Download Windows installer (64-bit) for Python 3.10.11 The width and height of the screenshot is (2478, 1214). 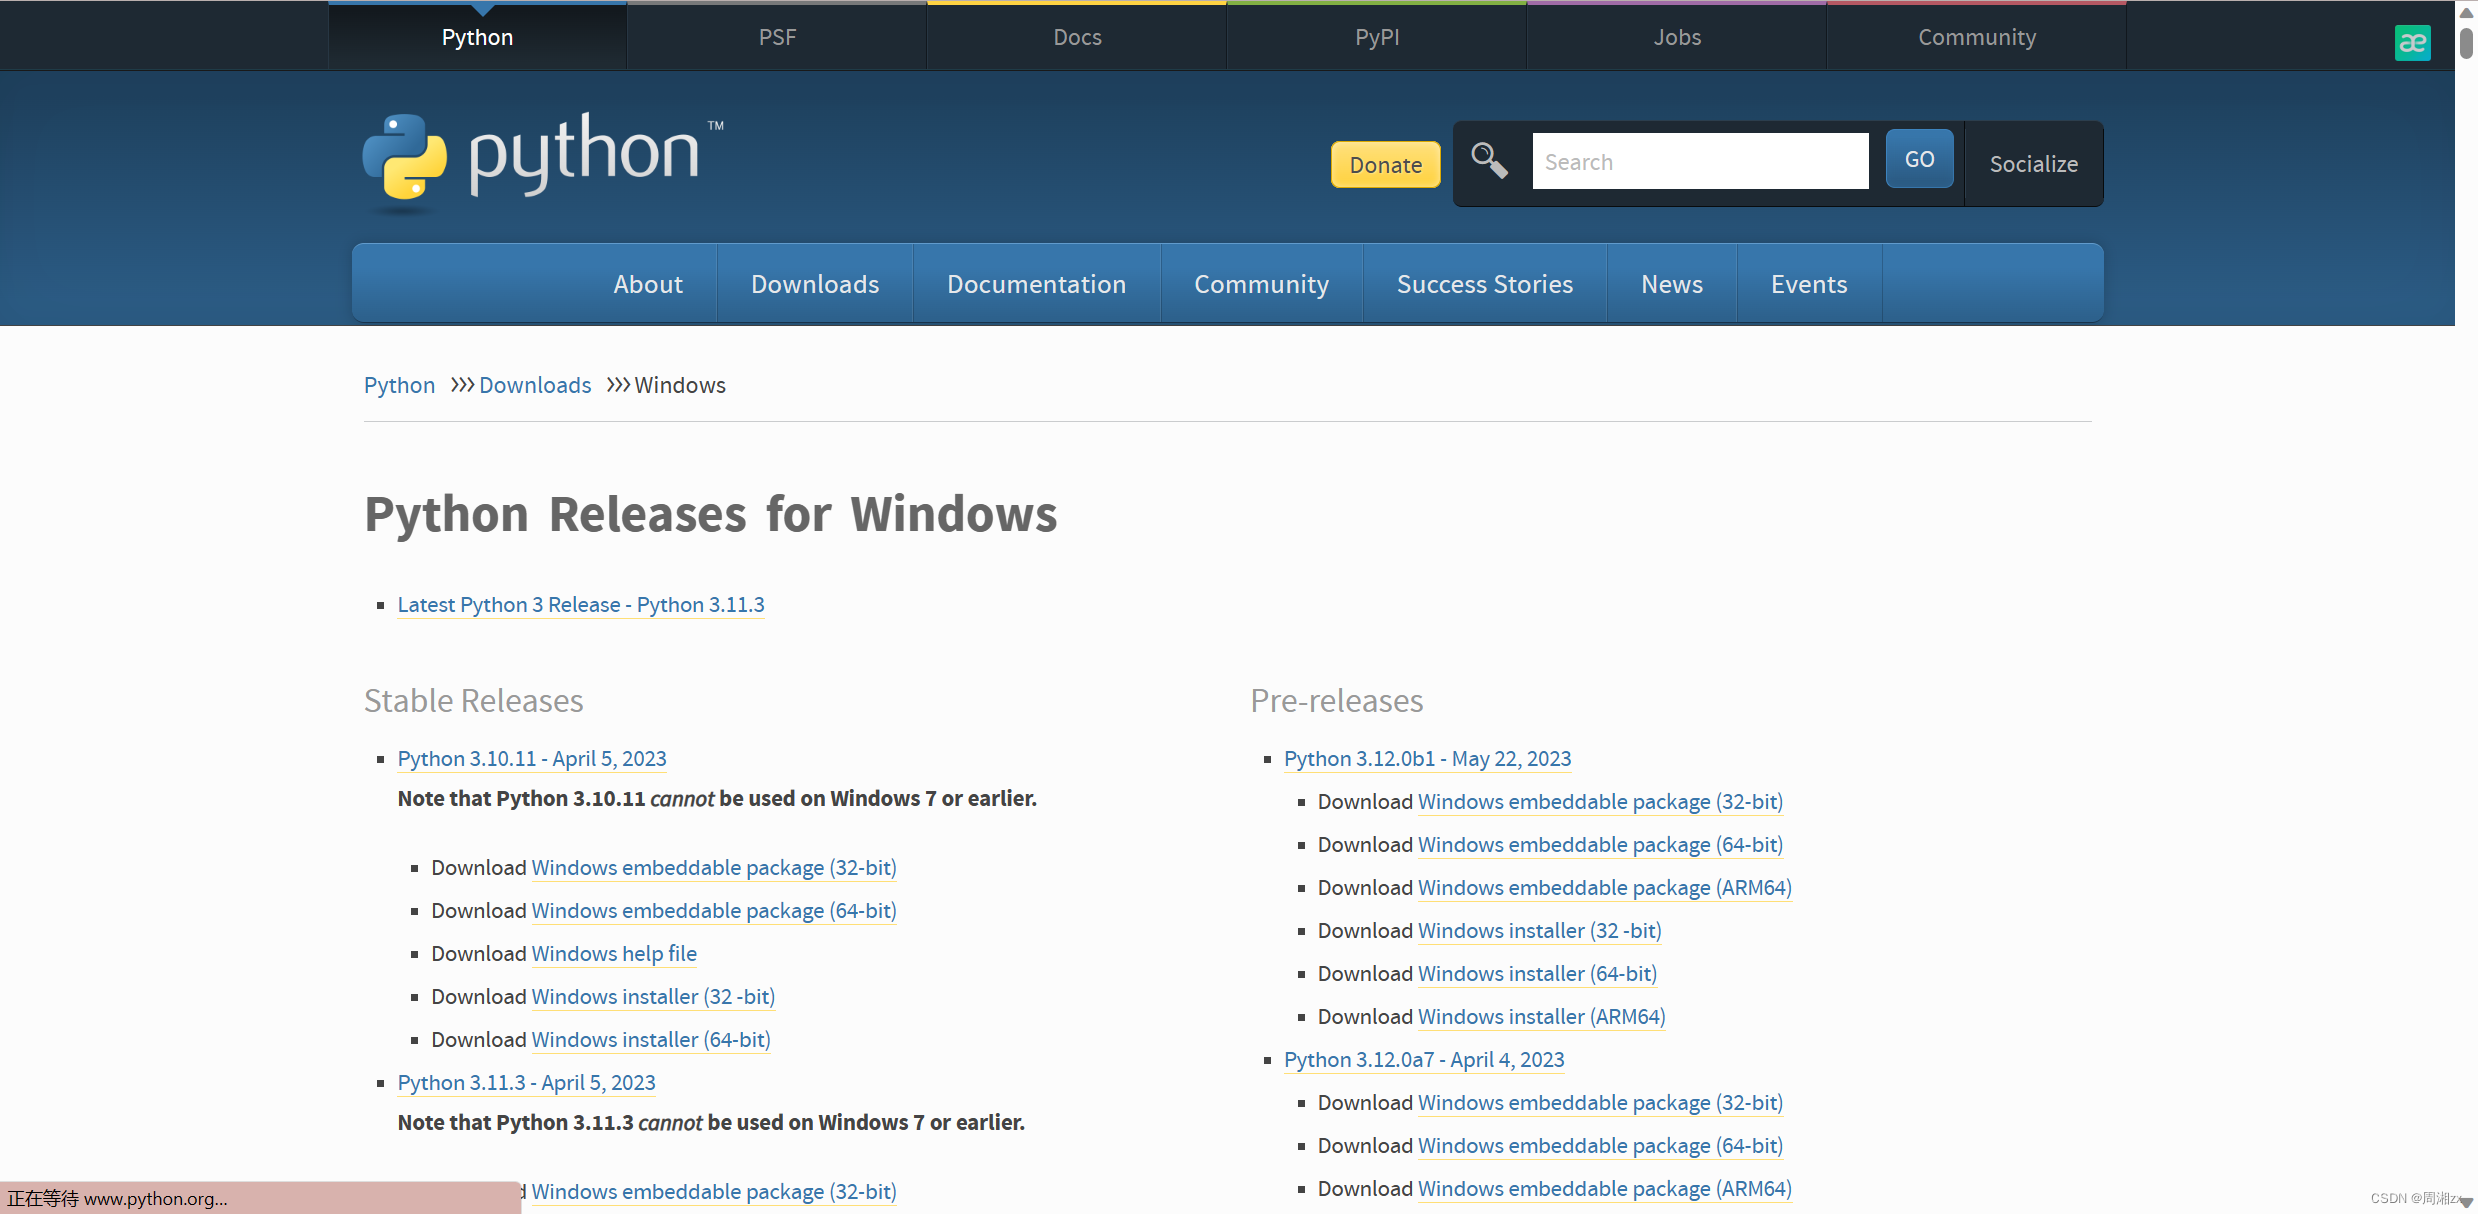click(650, 1039)
